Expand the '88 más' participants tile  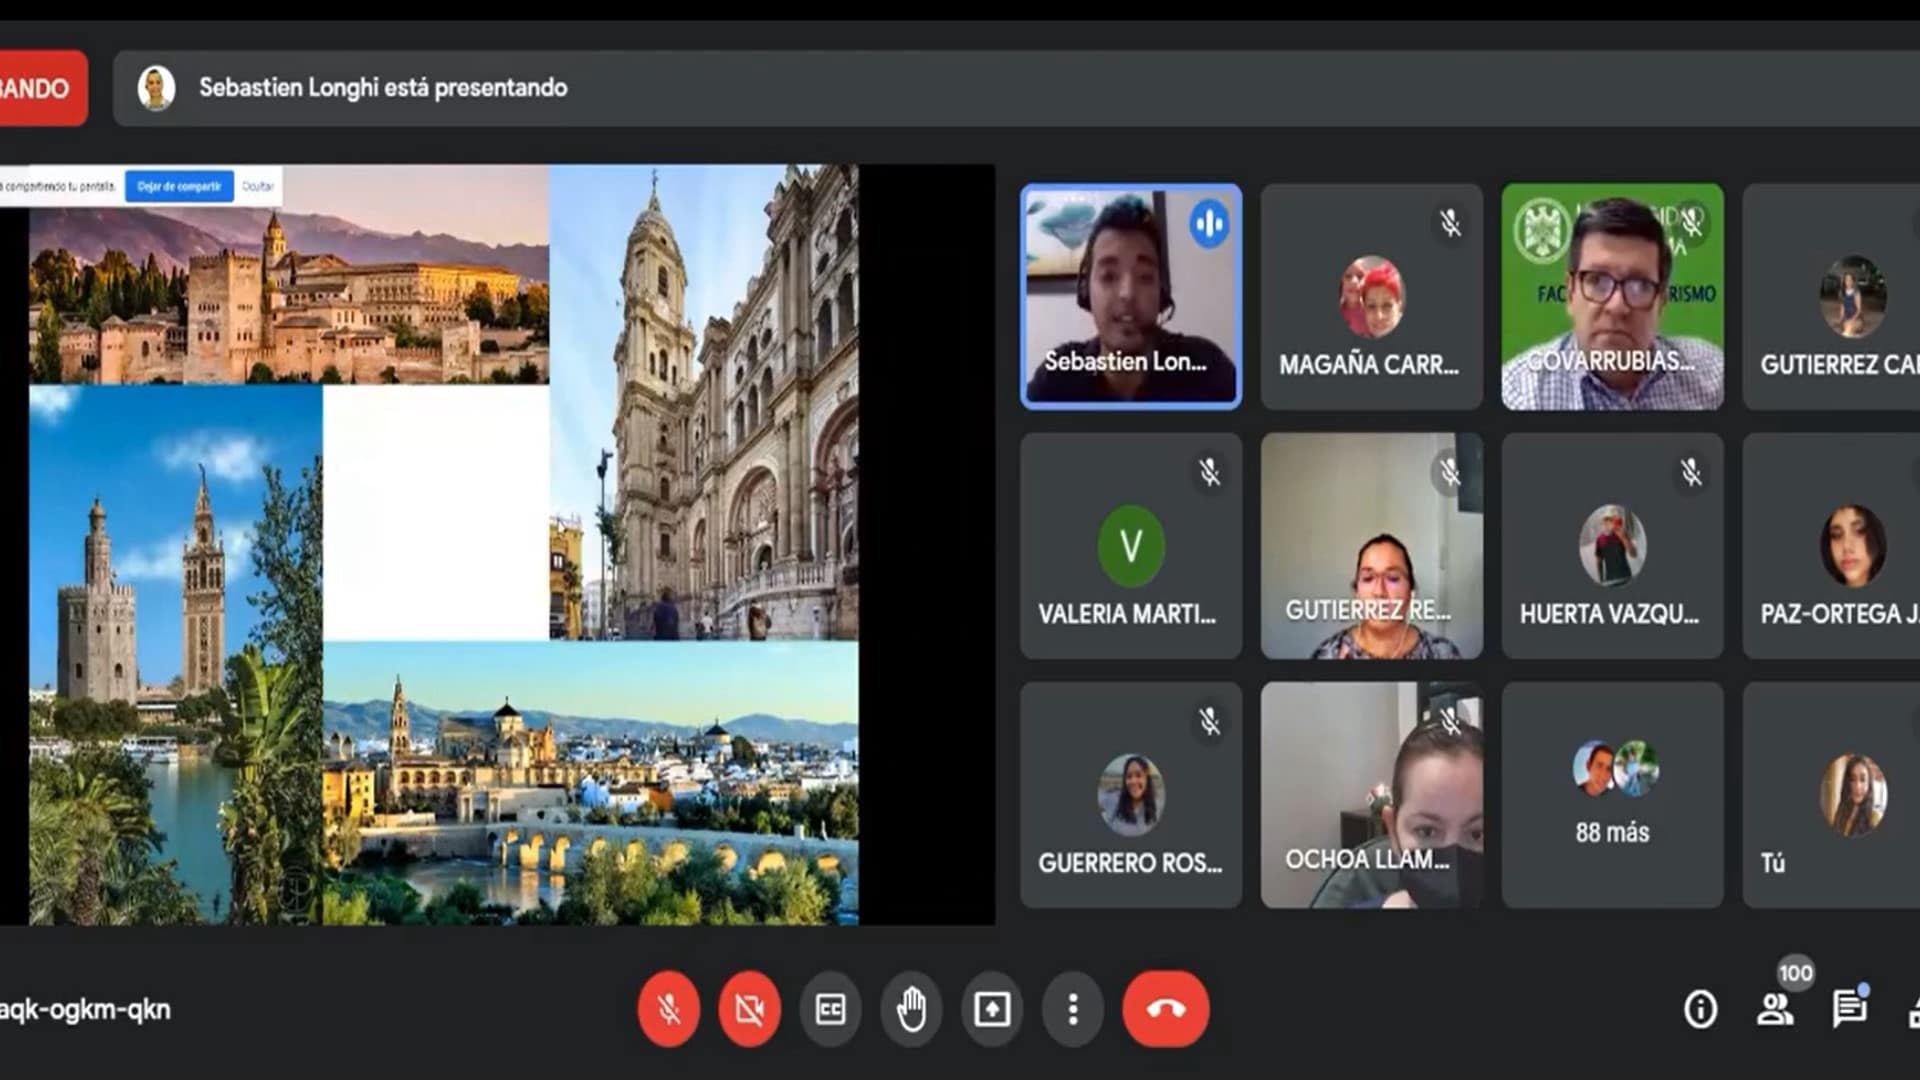pyautogui.click(x=1612, y=795)
